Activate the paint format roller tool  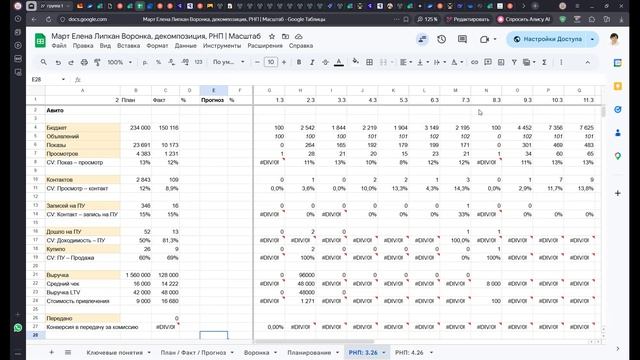coord(97,62)
